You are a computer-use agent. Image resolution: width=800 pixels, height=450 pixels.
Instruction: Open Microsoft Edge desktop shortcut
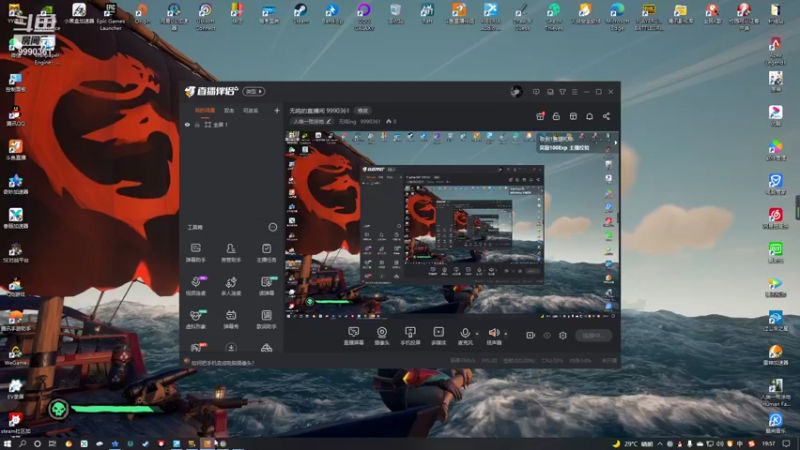[617, 16]
